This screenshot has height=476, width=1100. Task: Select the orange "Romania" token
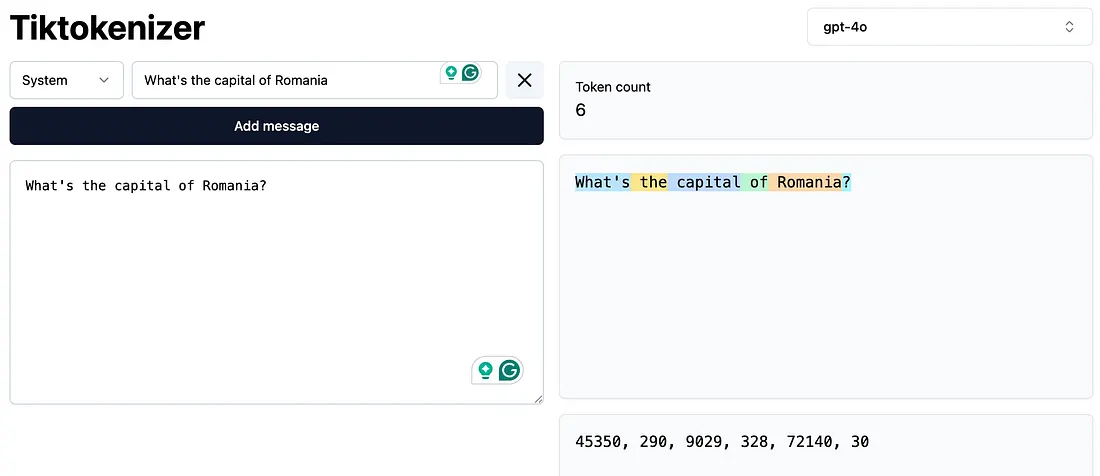coord(808,182)
